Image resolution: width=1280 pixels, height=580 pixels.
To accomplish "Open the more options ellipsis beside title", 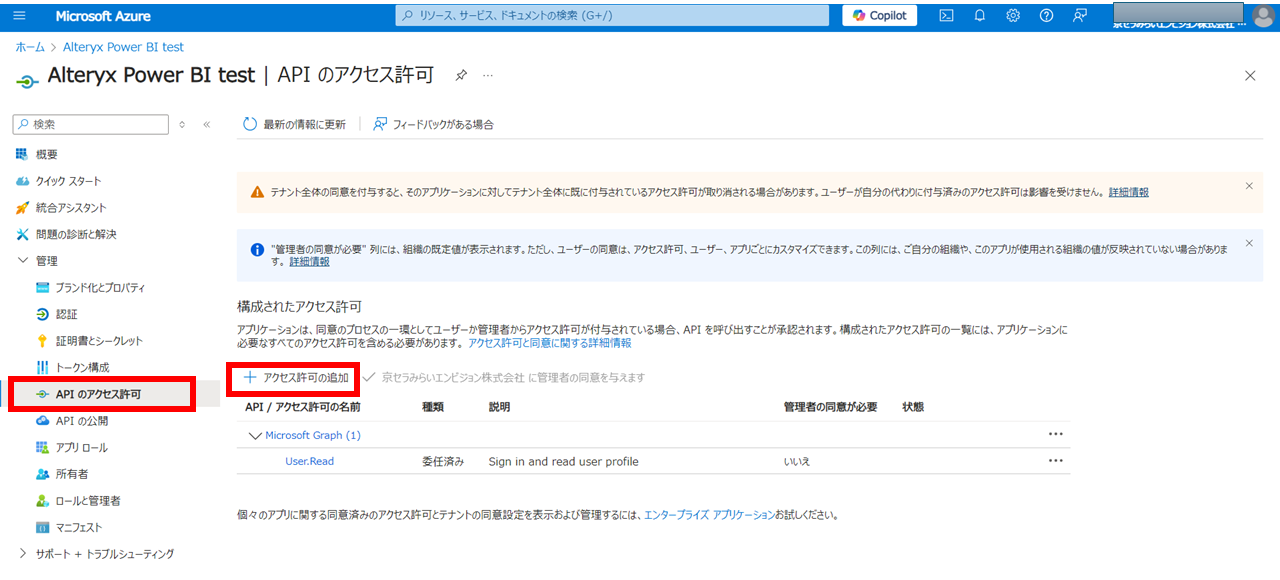I will click(488, 75).
